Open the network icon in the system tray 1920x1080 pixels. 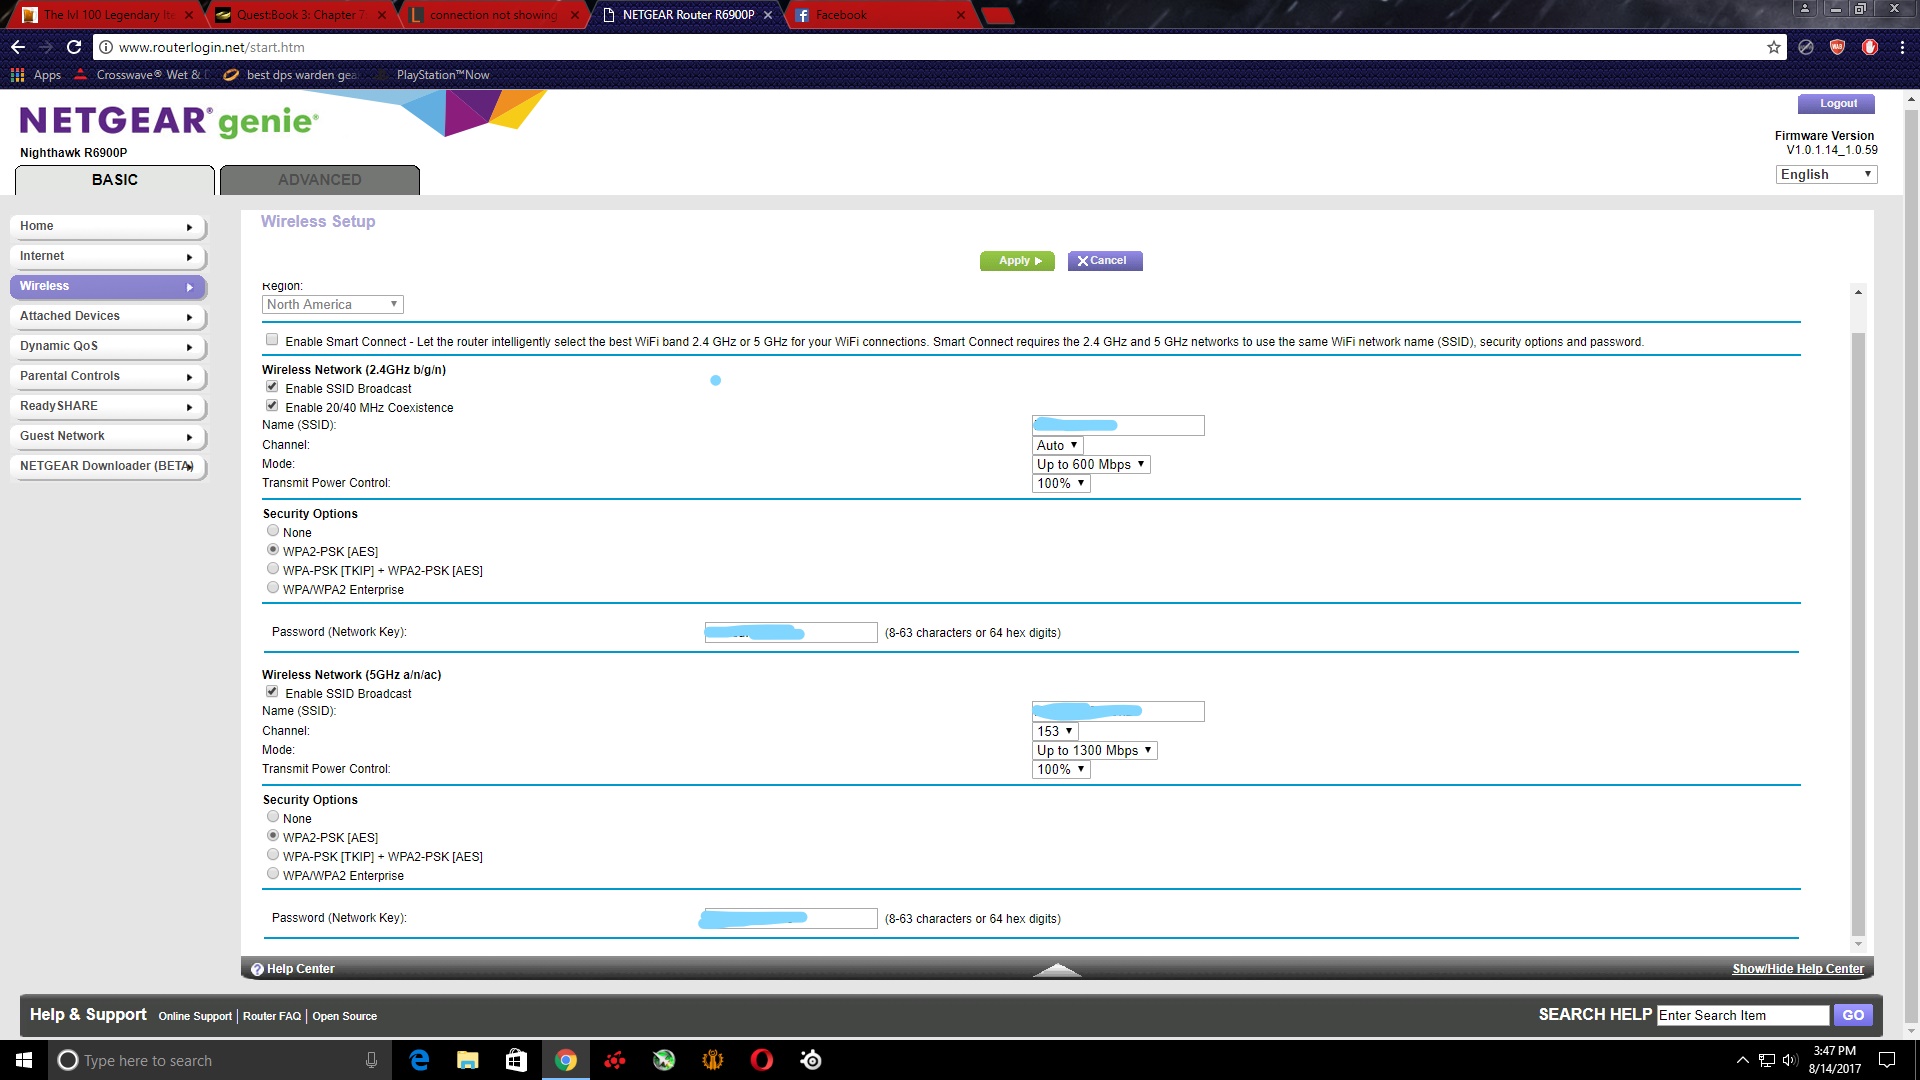point(1767,1060)
